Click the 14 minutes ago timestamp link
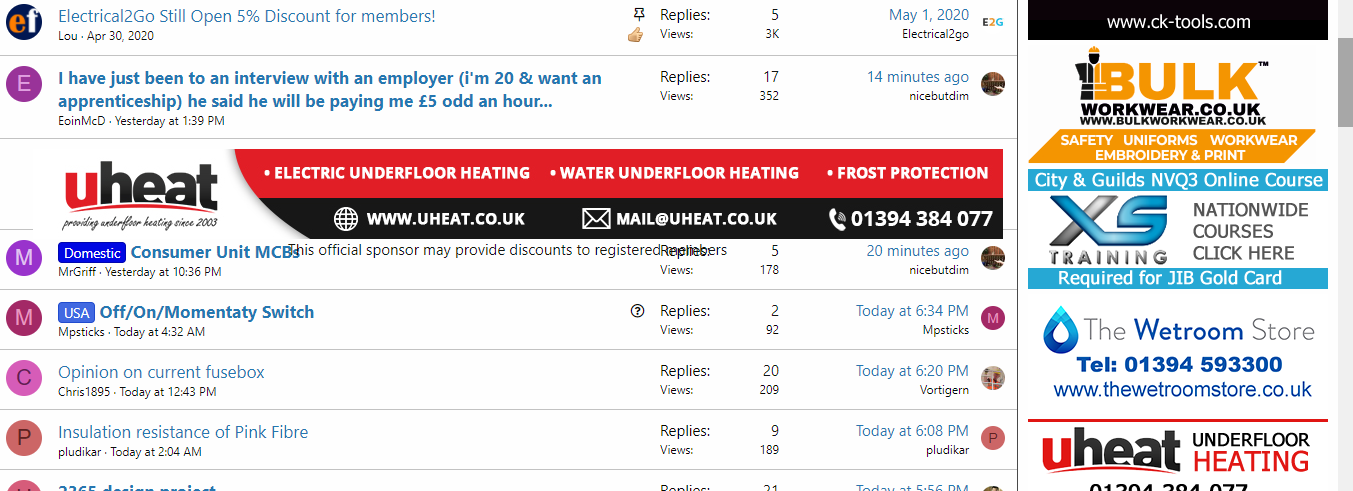The image size is (1353, 491). click(917, 76)
